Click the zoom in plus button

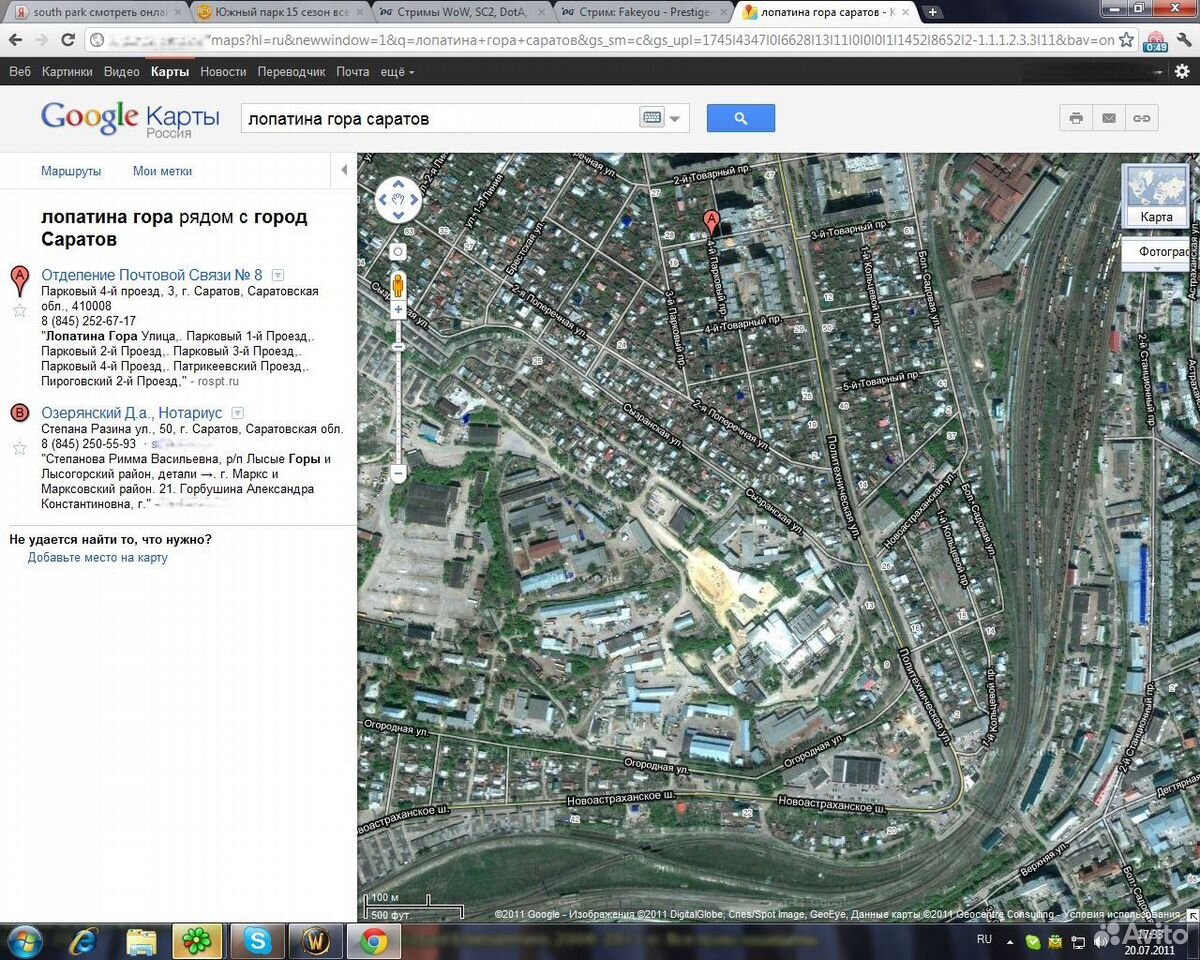(x=398, y=310)
